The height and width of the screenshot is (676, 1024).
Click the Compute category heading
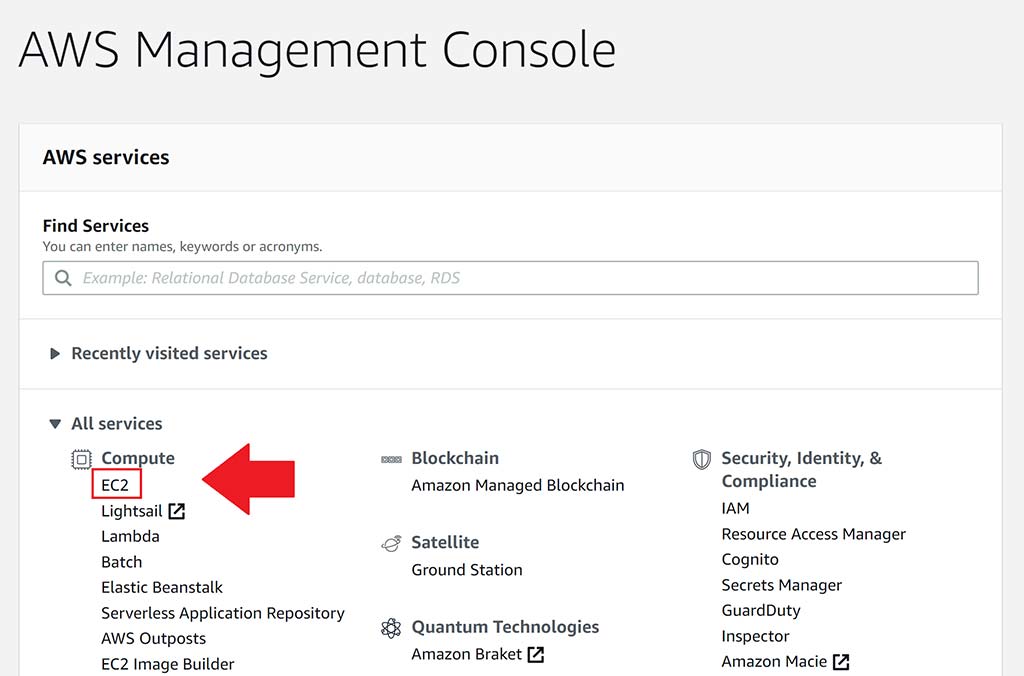(x=138, y=459)
